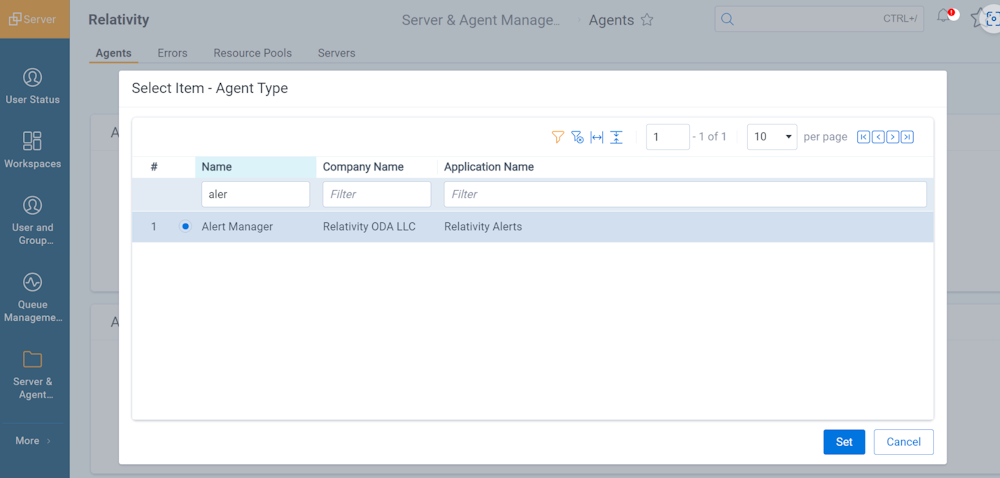This screenshot has height=478, width=1000.
Task: Open the 10 per page dropdown
Action: [x=772, y=137]
